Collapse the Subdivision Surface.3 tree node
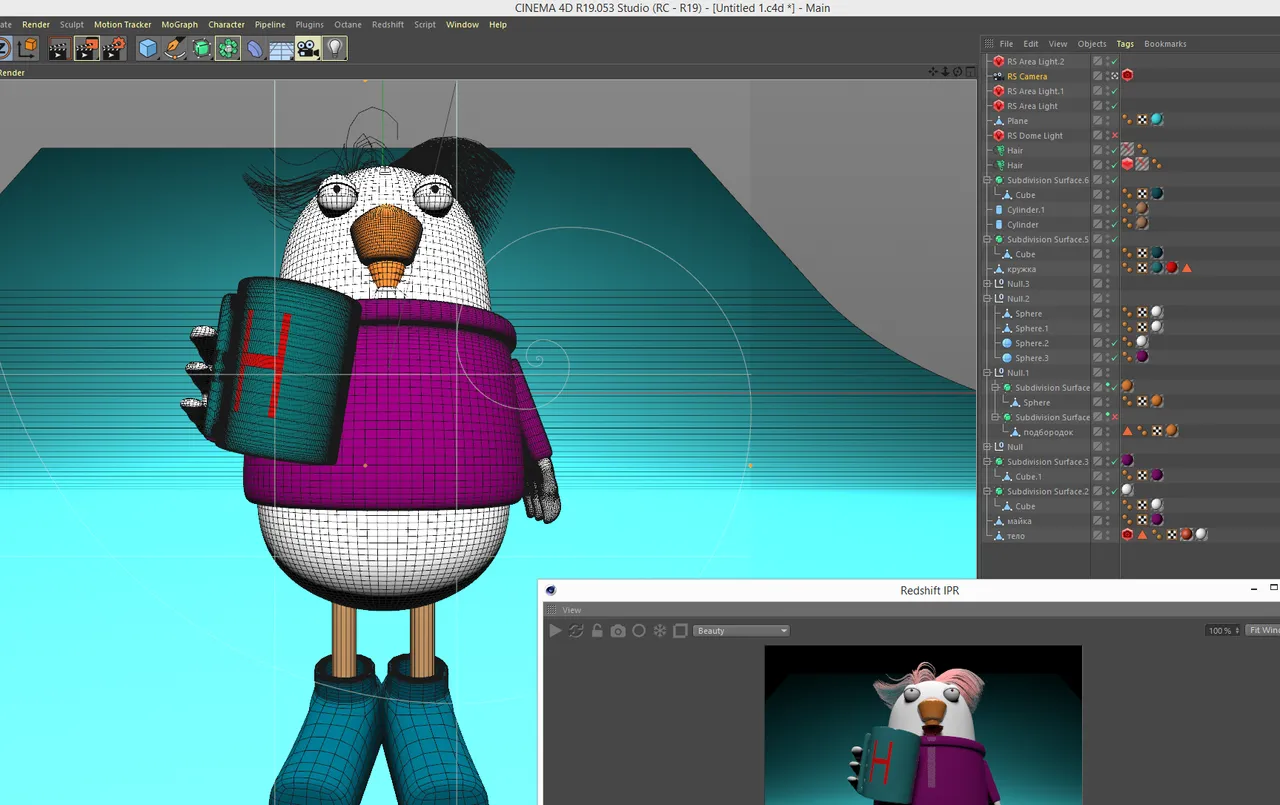The image size is (1280, 805). 987,461
